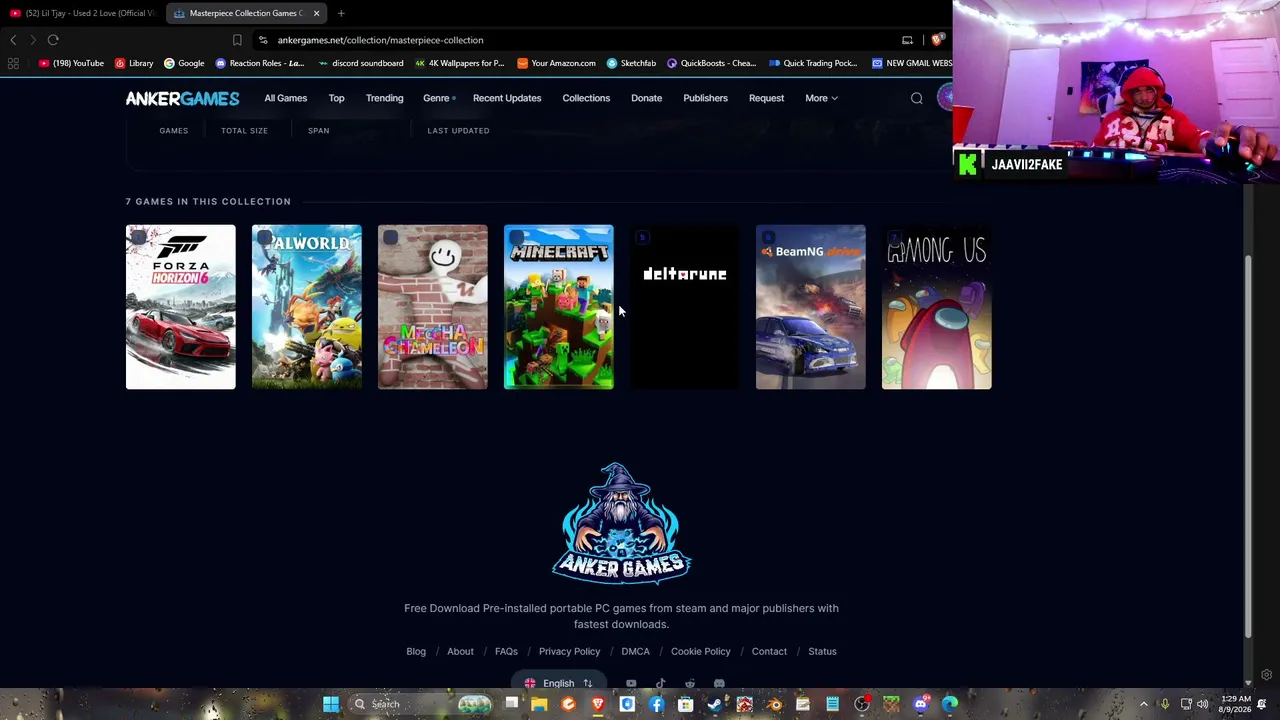Open the 4K Wallpapers bookmark
Screen dimensions: 1280x720
pyautogui.click(x=460, y=63)
